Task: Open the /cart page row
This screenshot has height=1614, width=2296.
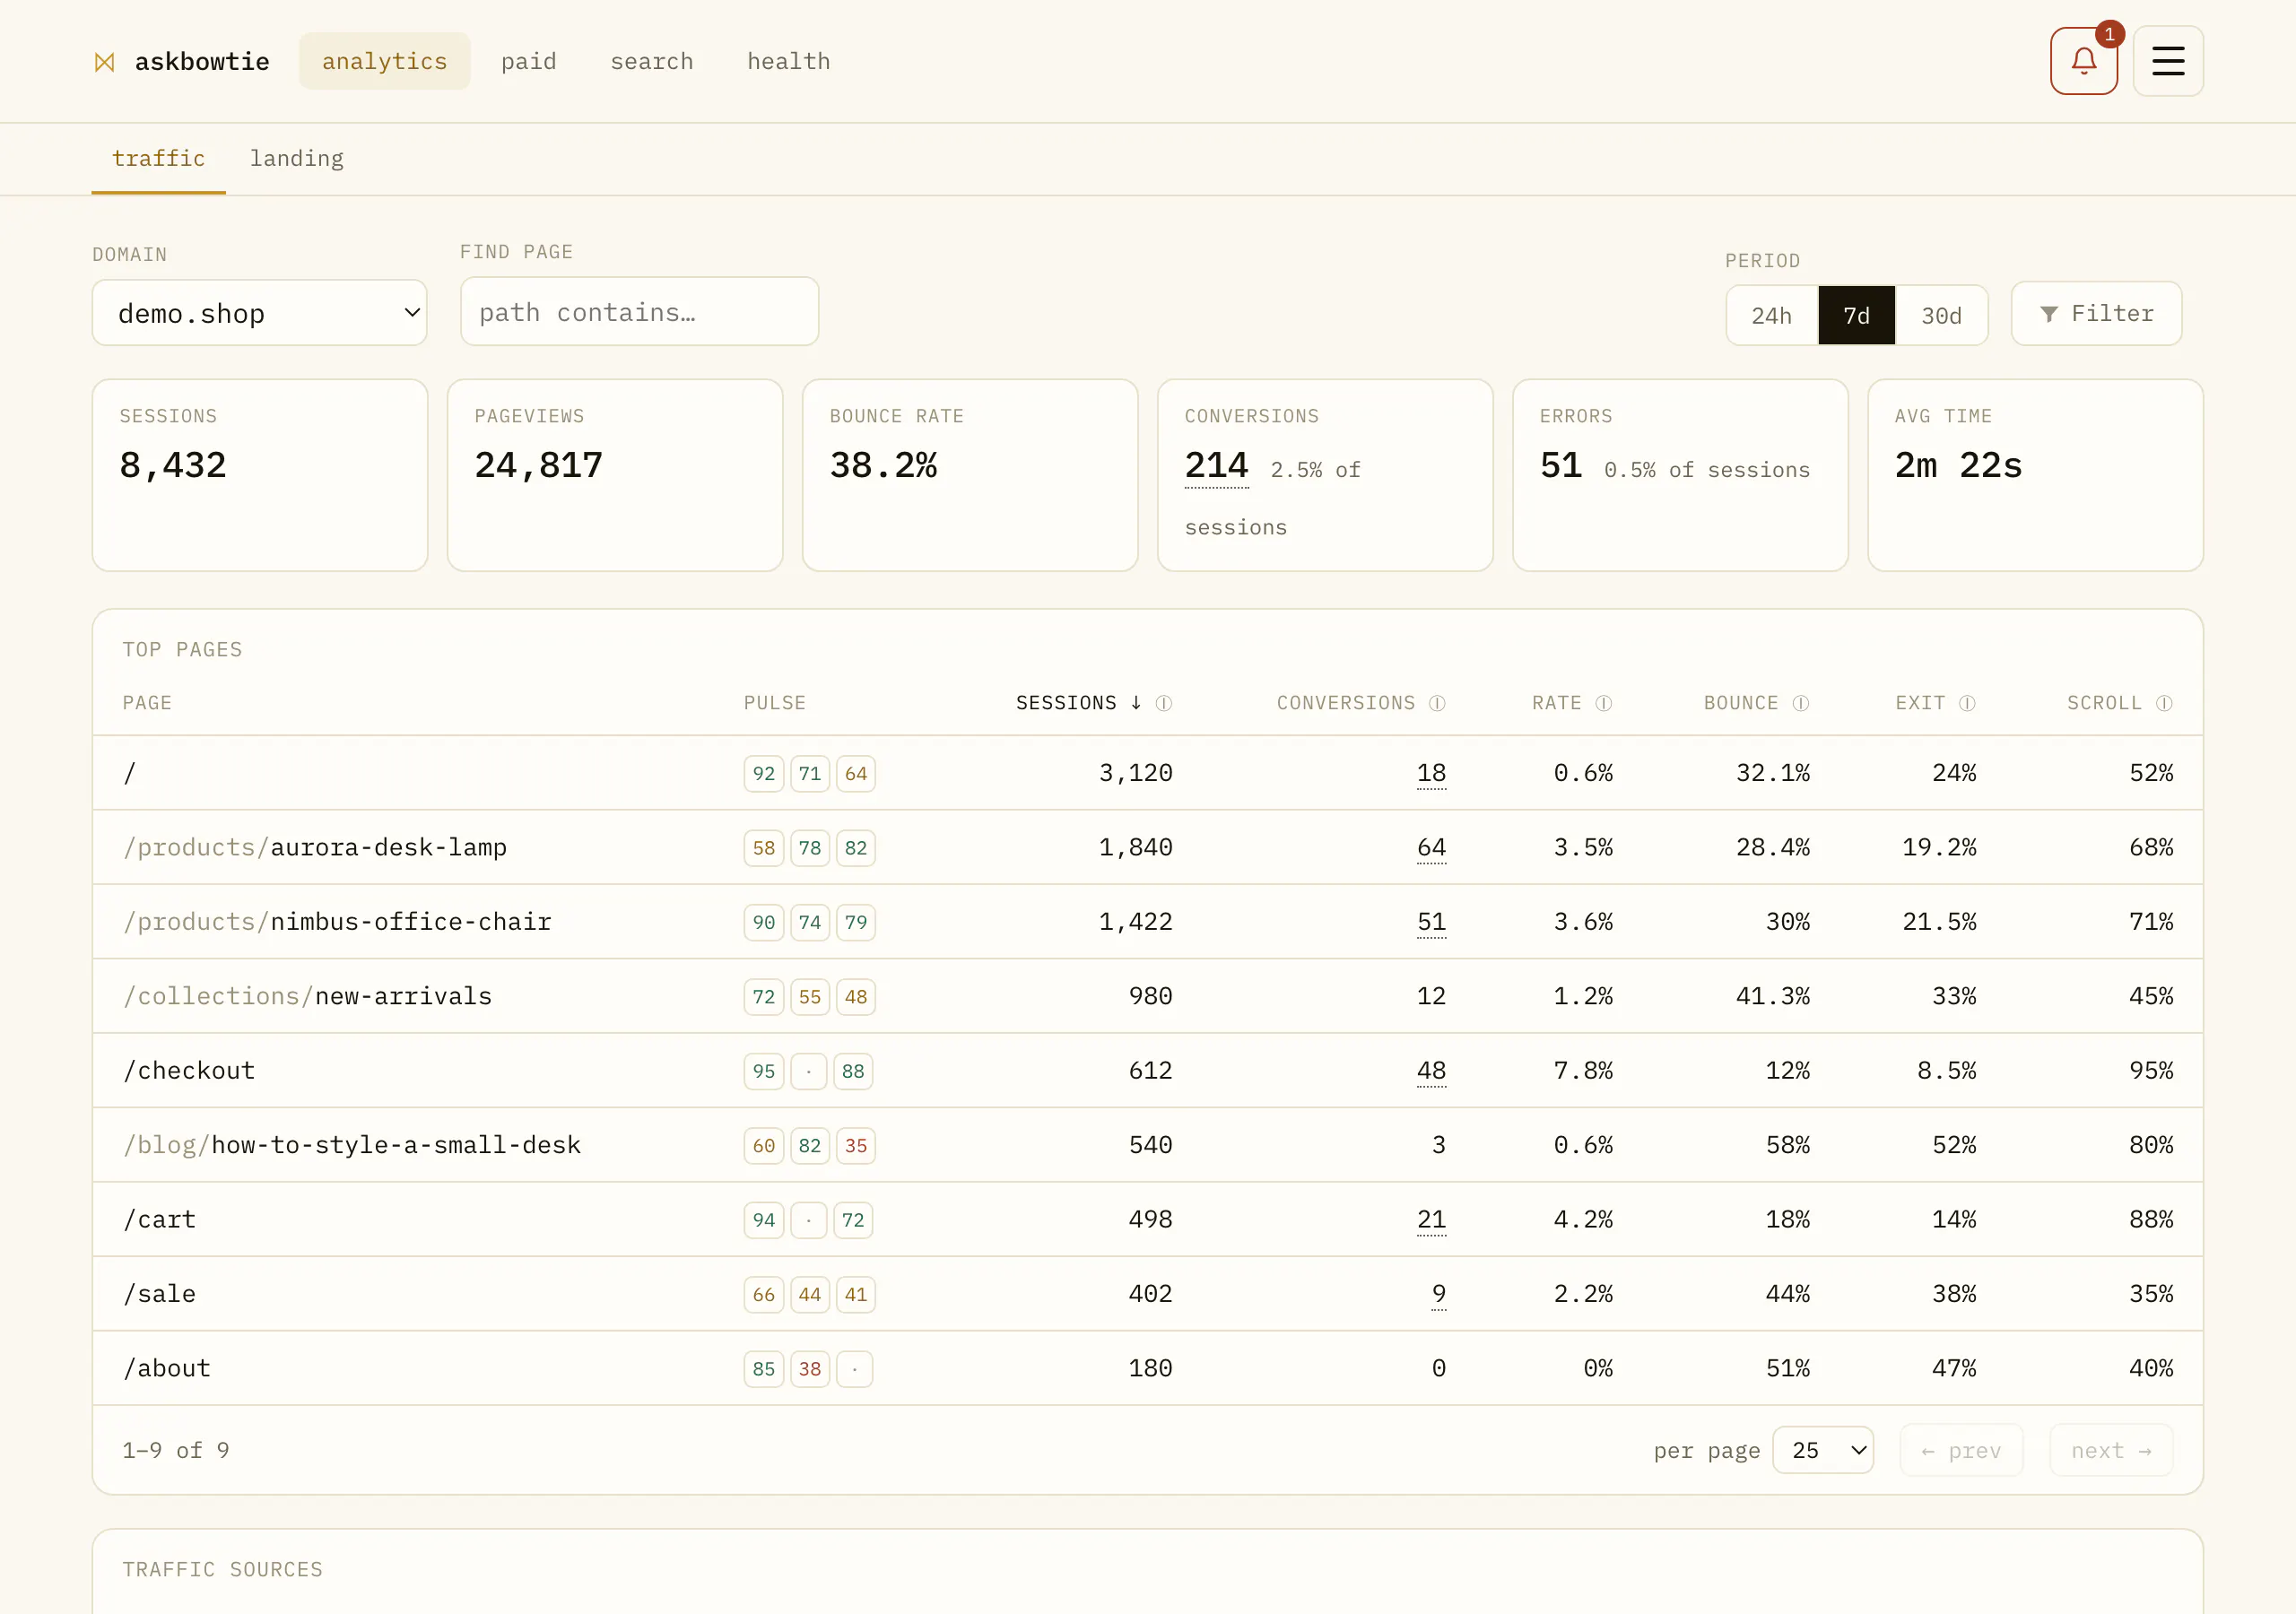Action: [x=1147, y=1220]
